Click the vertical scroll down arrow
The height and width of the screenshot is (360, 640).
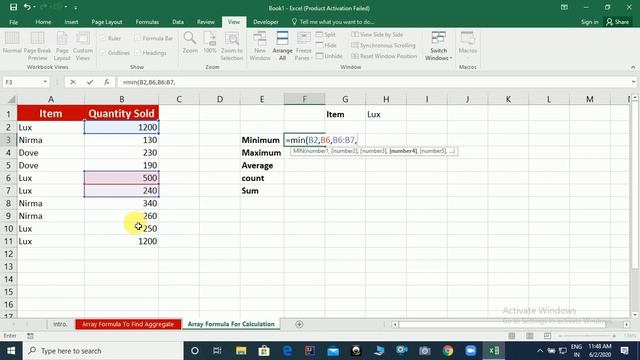[x=635, y=315]
